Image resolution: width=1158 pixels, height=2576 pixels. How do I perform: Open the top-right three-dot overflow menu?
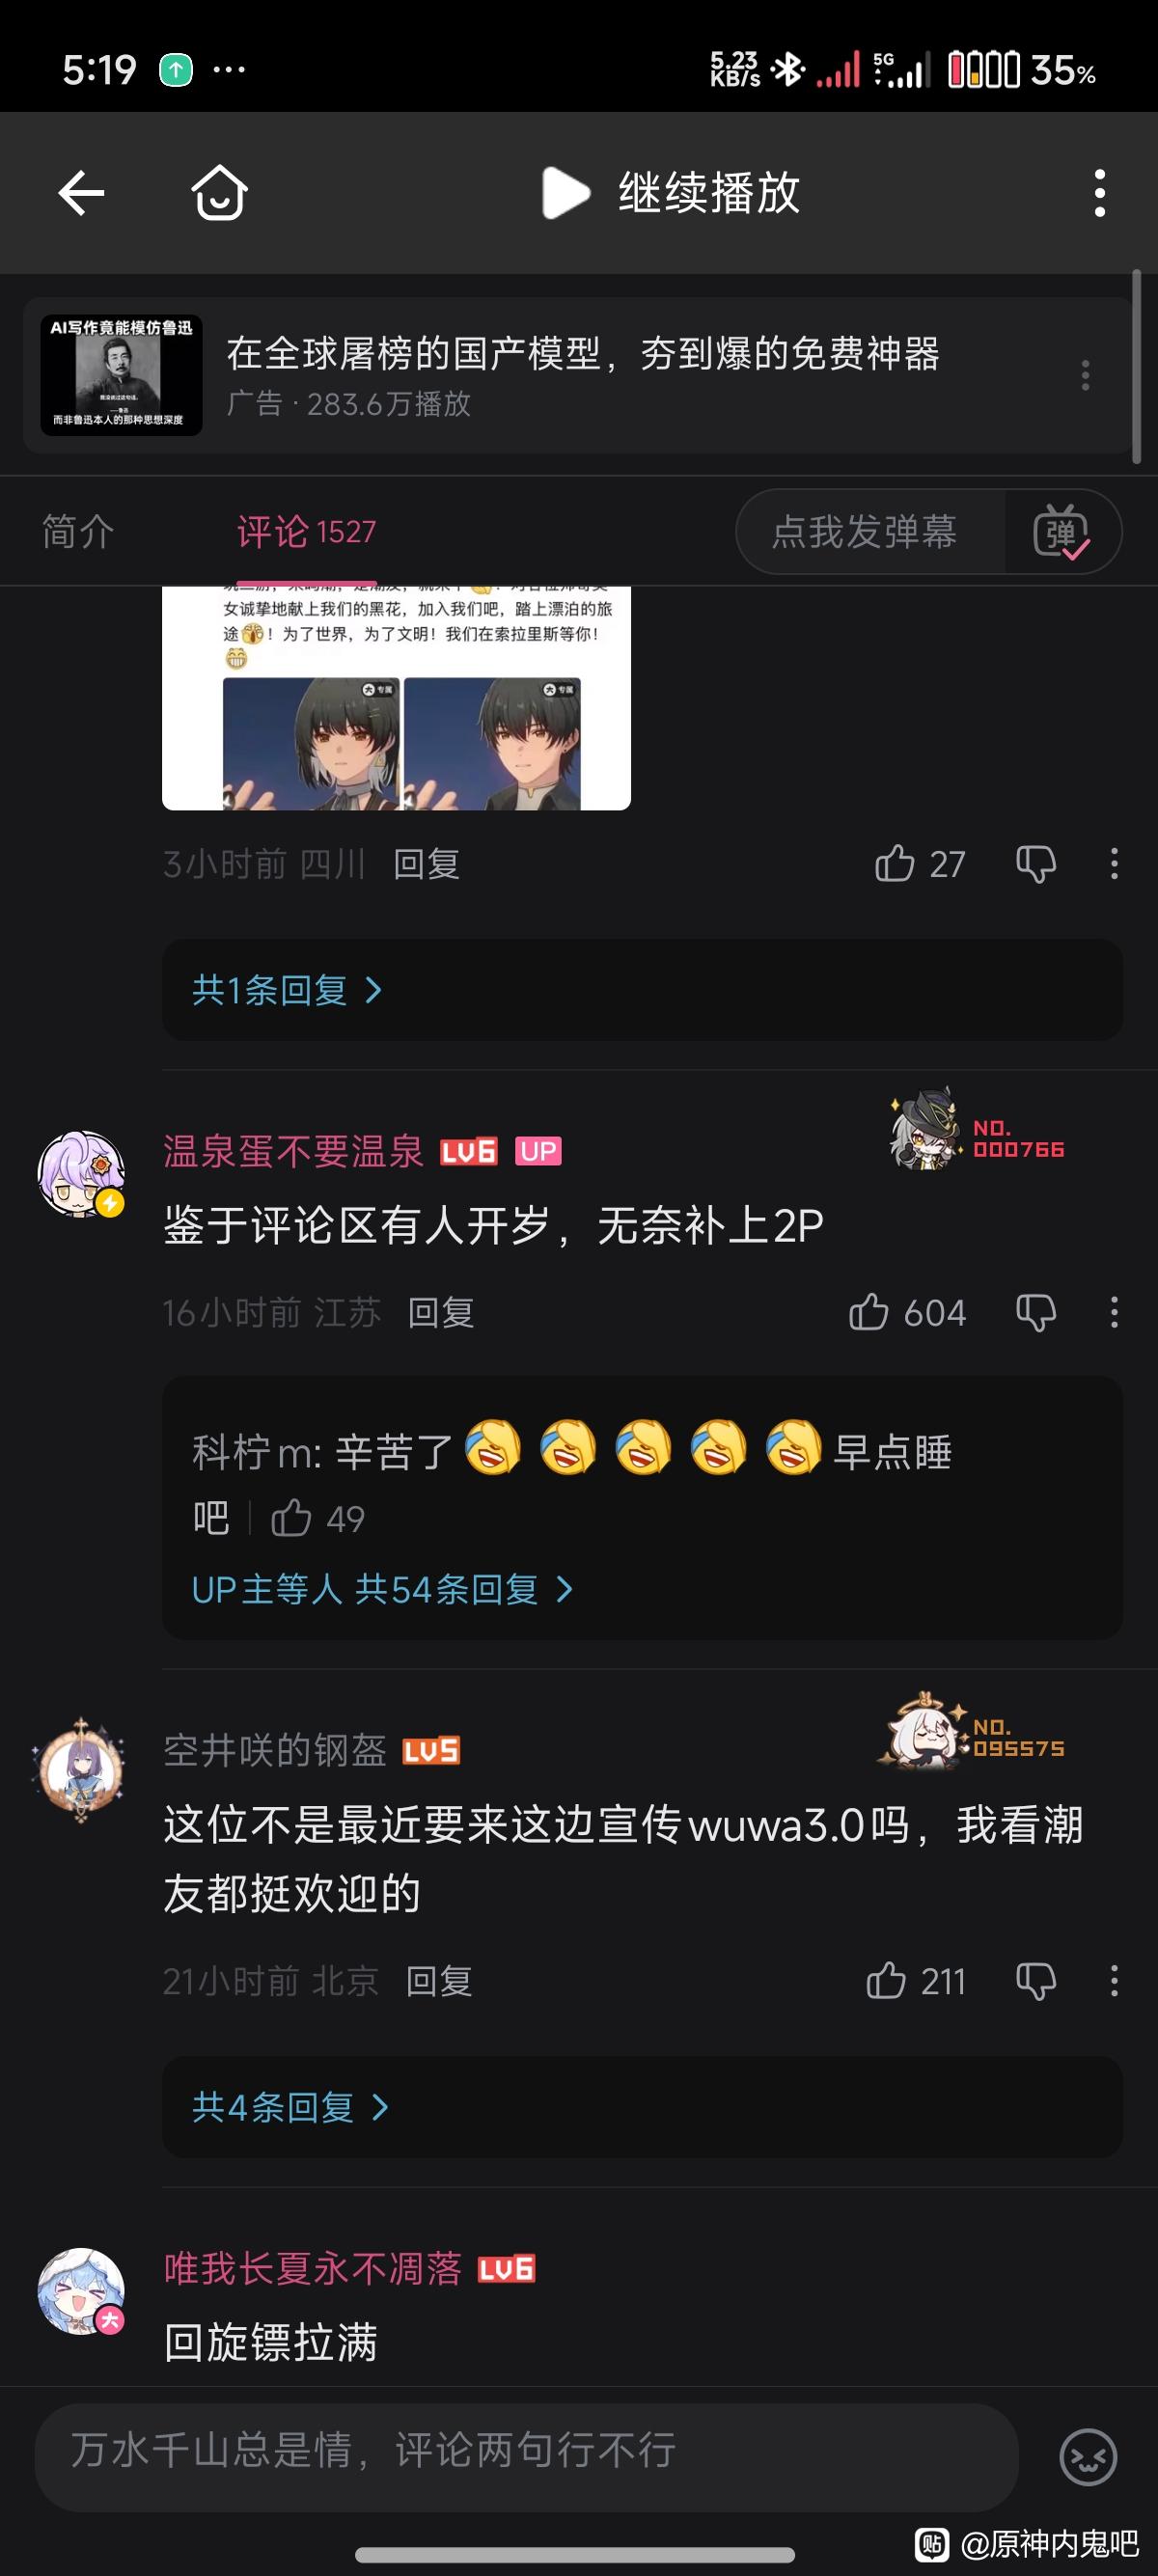click(1100, 192)
